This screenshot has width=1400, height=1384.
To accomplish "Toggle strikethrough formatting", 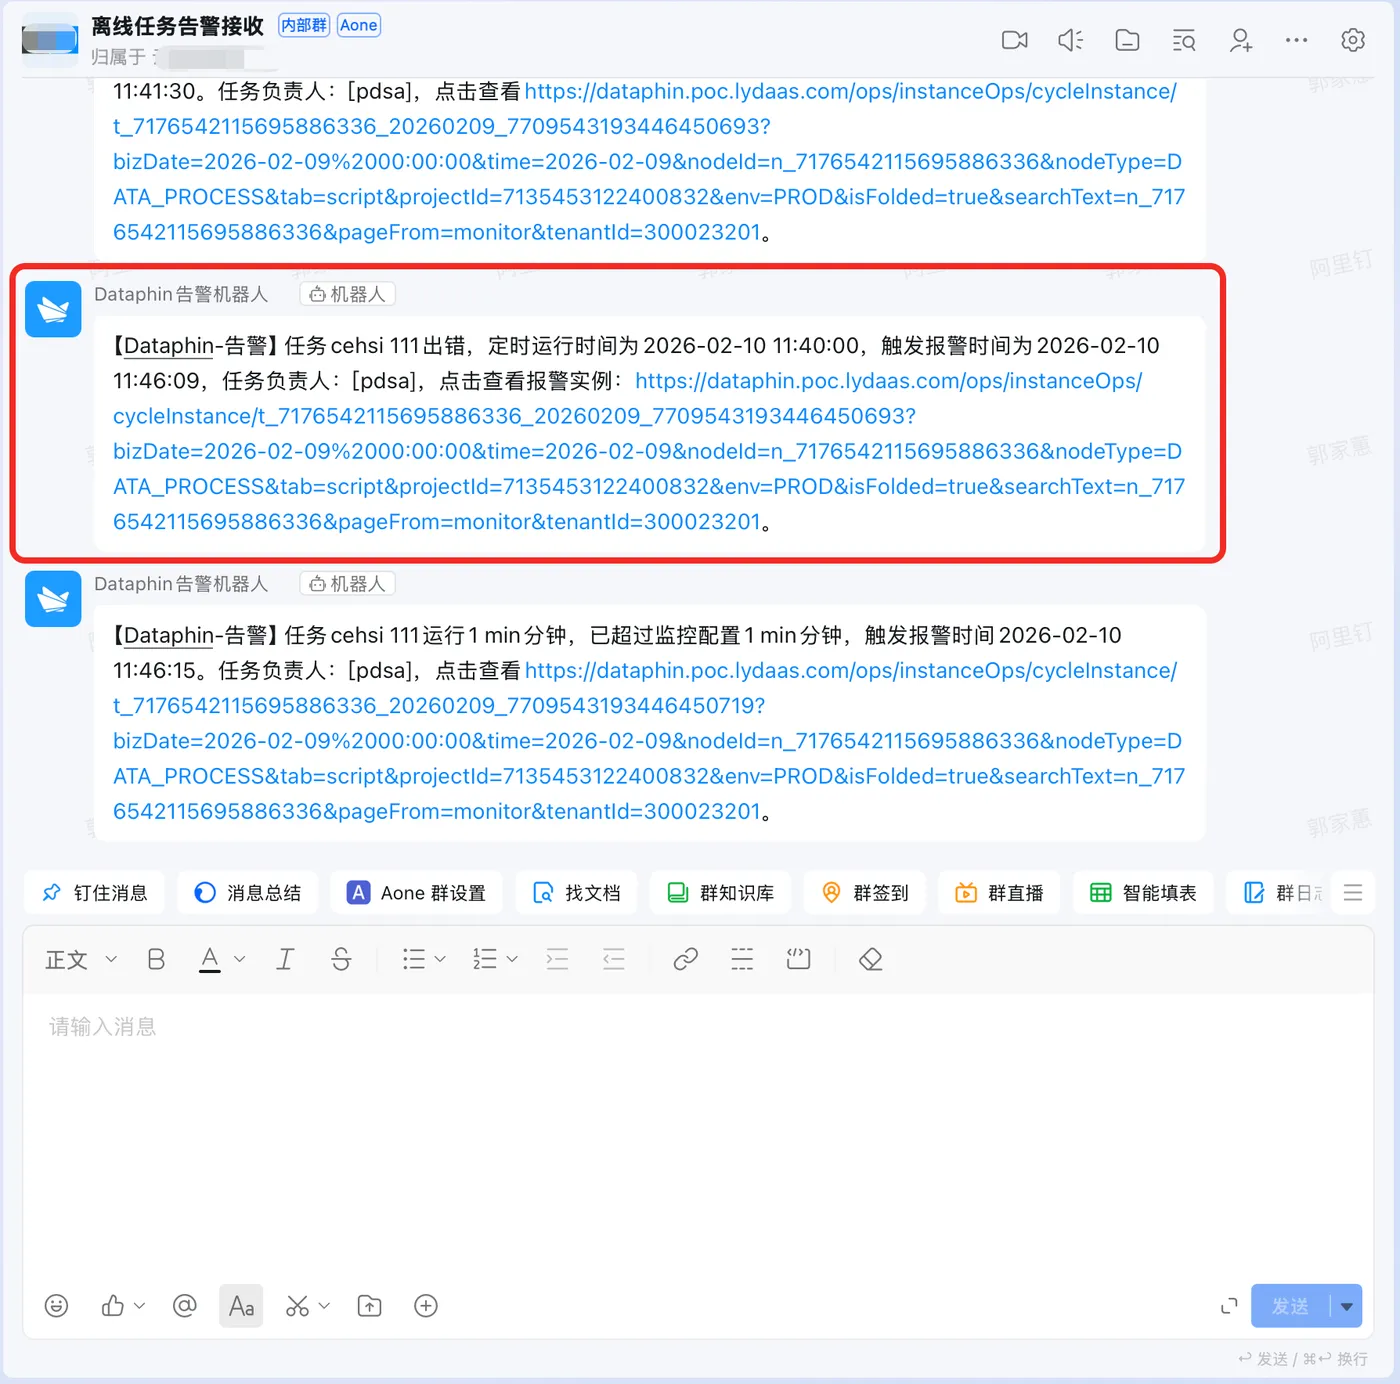I will click(x=341, y=960).
